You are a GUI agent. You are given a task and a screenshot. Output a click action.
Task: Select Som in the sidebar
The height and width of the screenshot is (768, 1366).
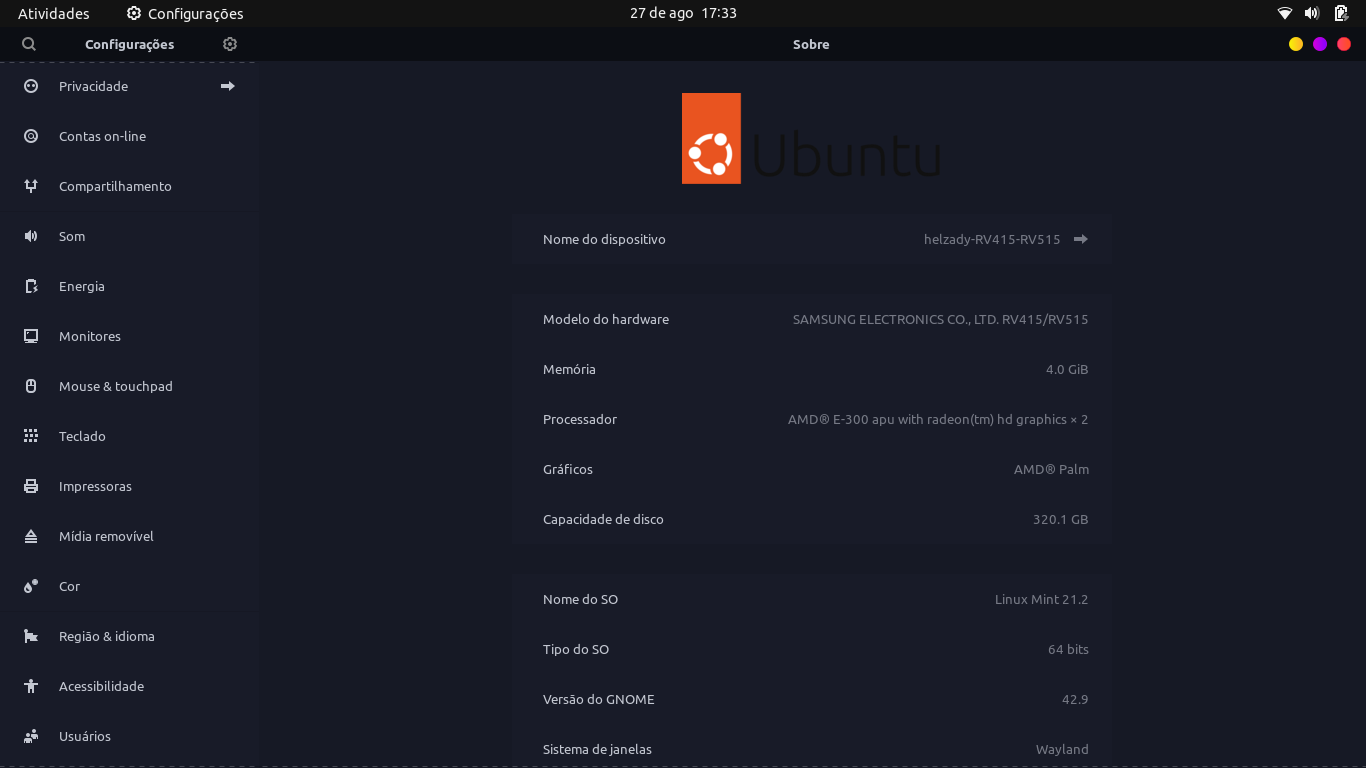129,236
